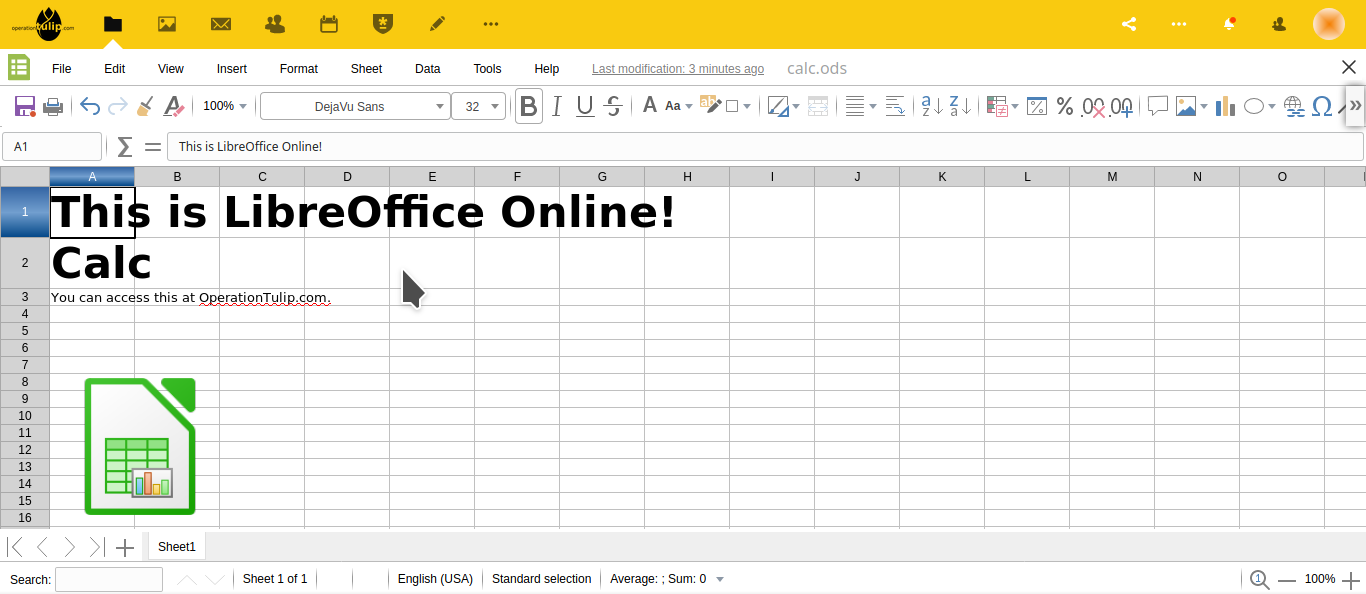The height and width of the screenshot is (594, 1366).
Task: Set font color with the A icon
Action: click(650, 106)
